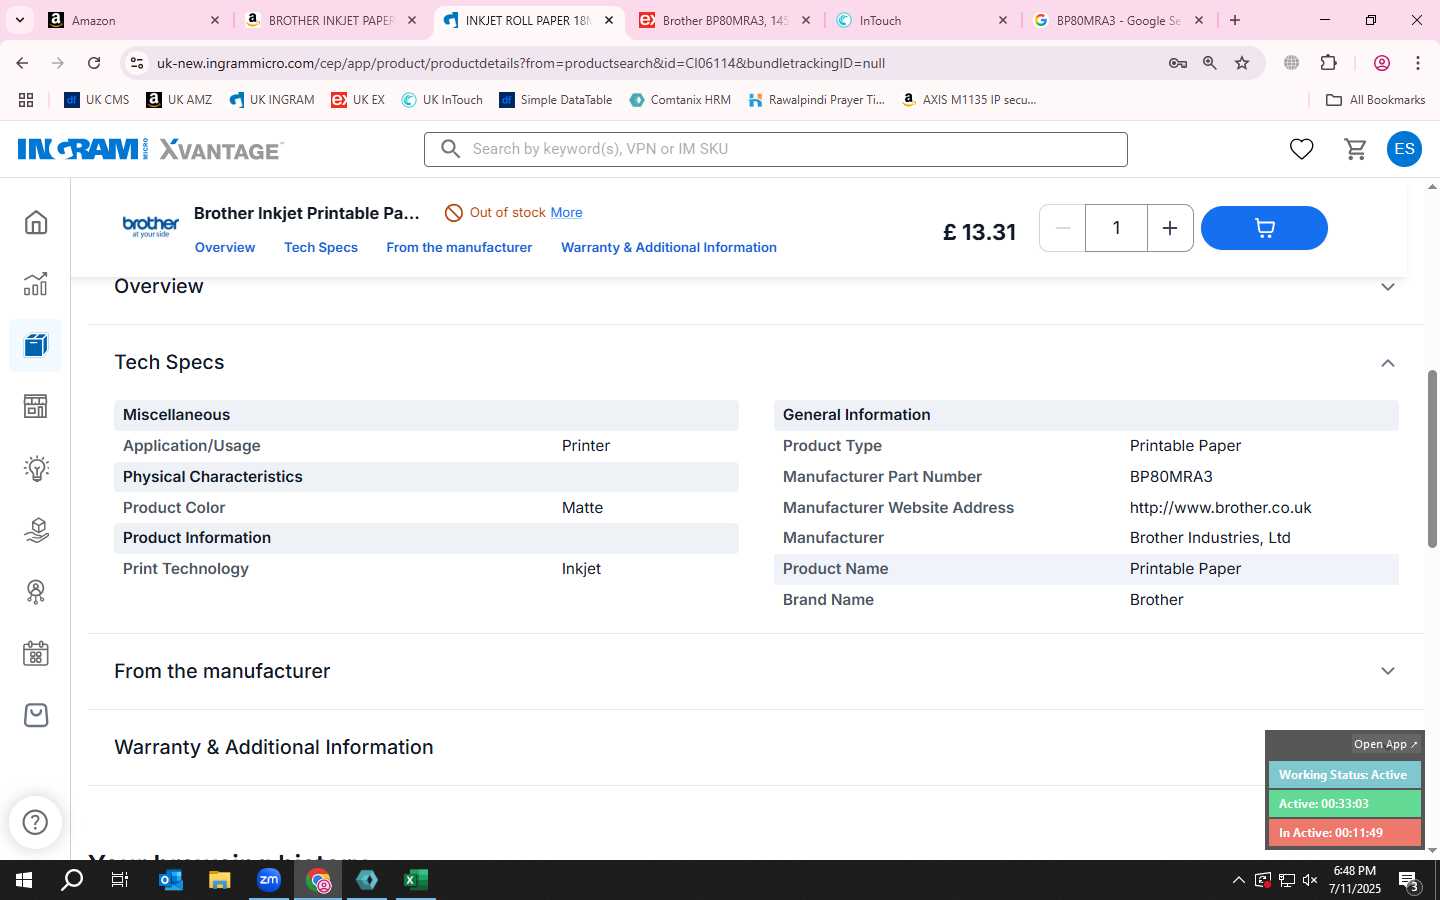Open the Home icon in left sidebar

[36, 222]
